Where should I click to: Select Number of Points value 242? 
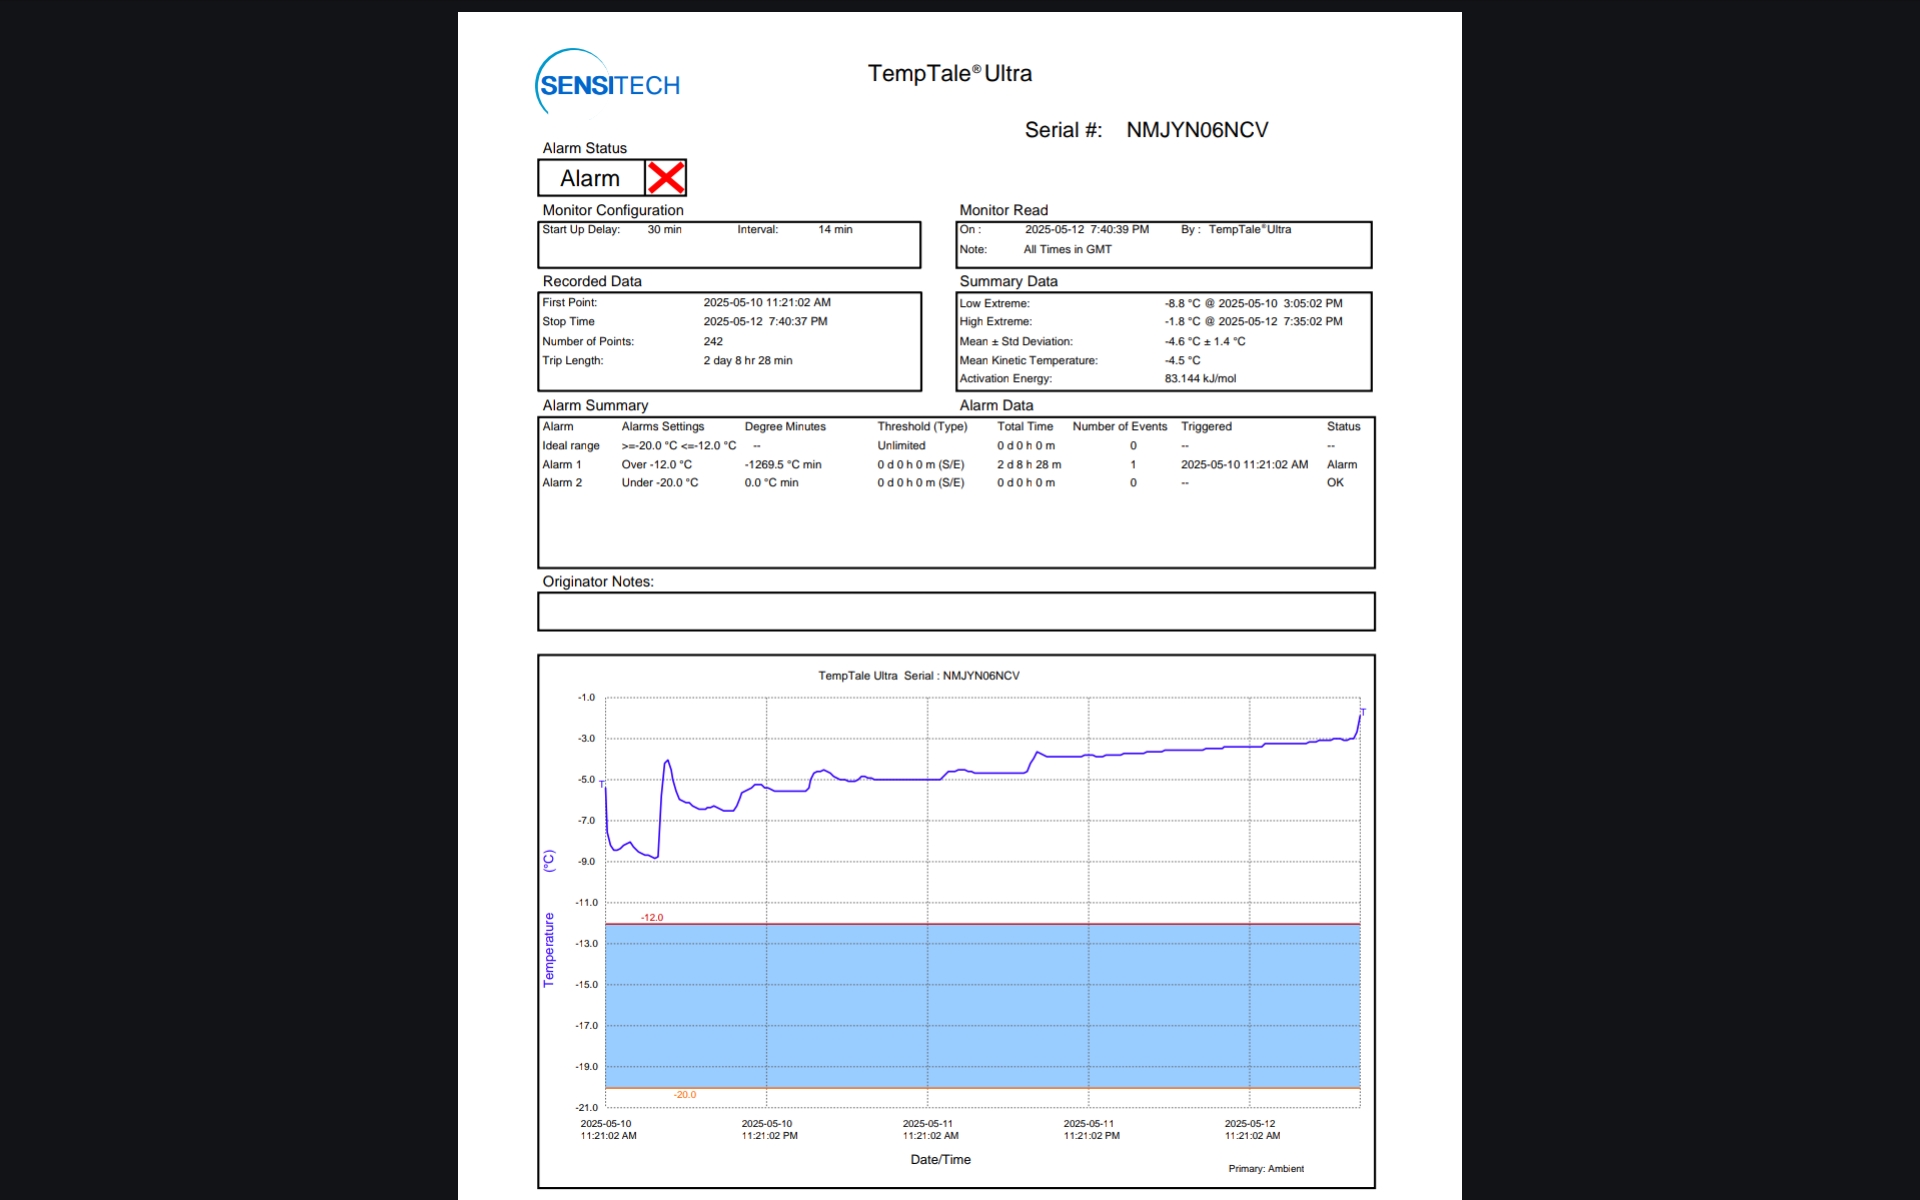tap(713, 342)
